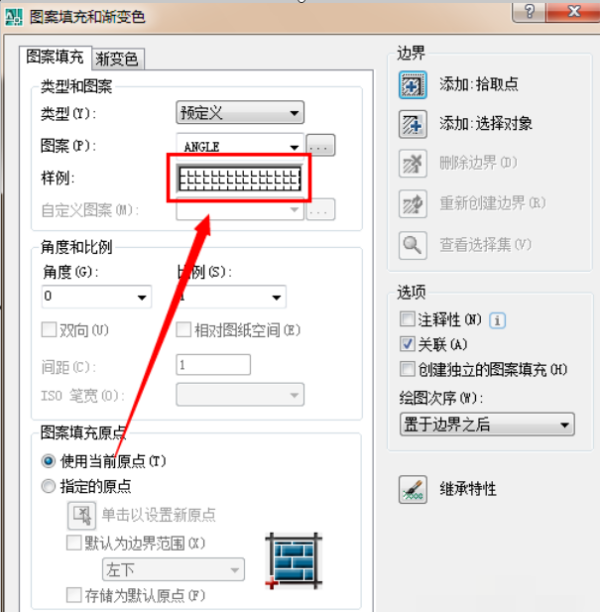The width and height of the screenshot is (600, 612).
Task: Click the annotative info icon
Action: (x=497, y=321)
